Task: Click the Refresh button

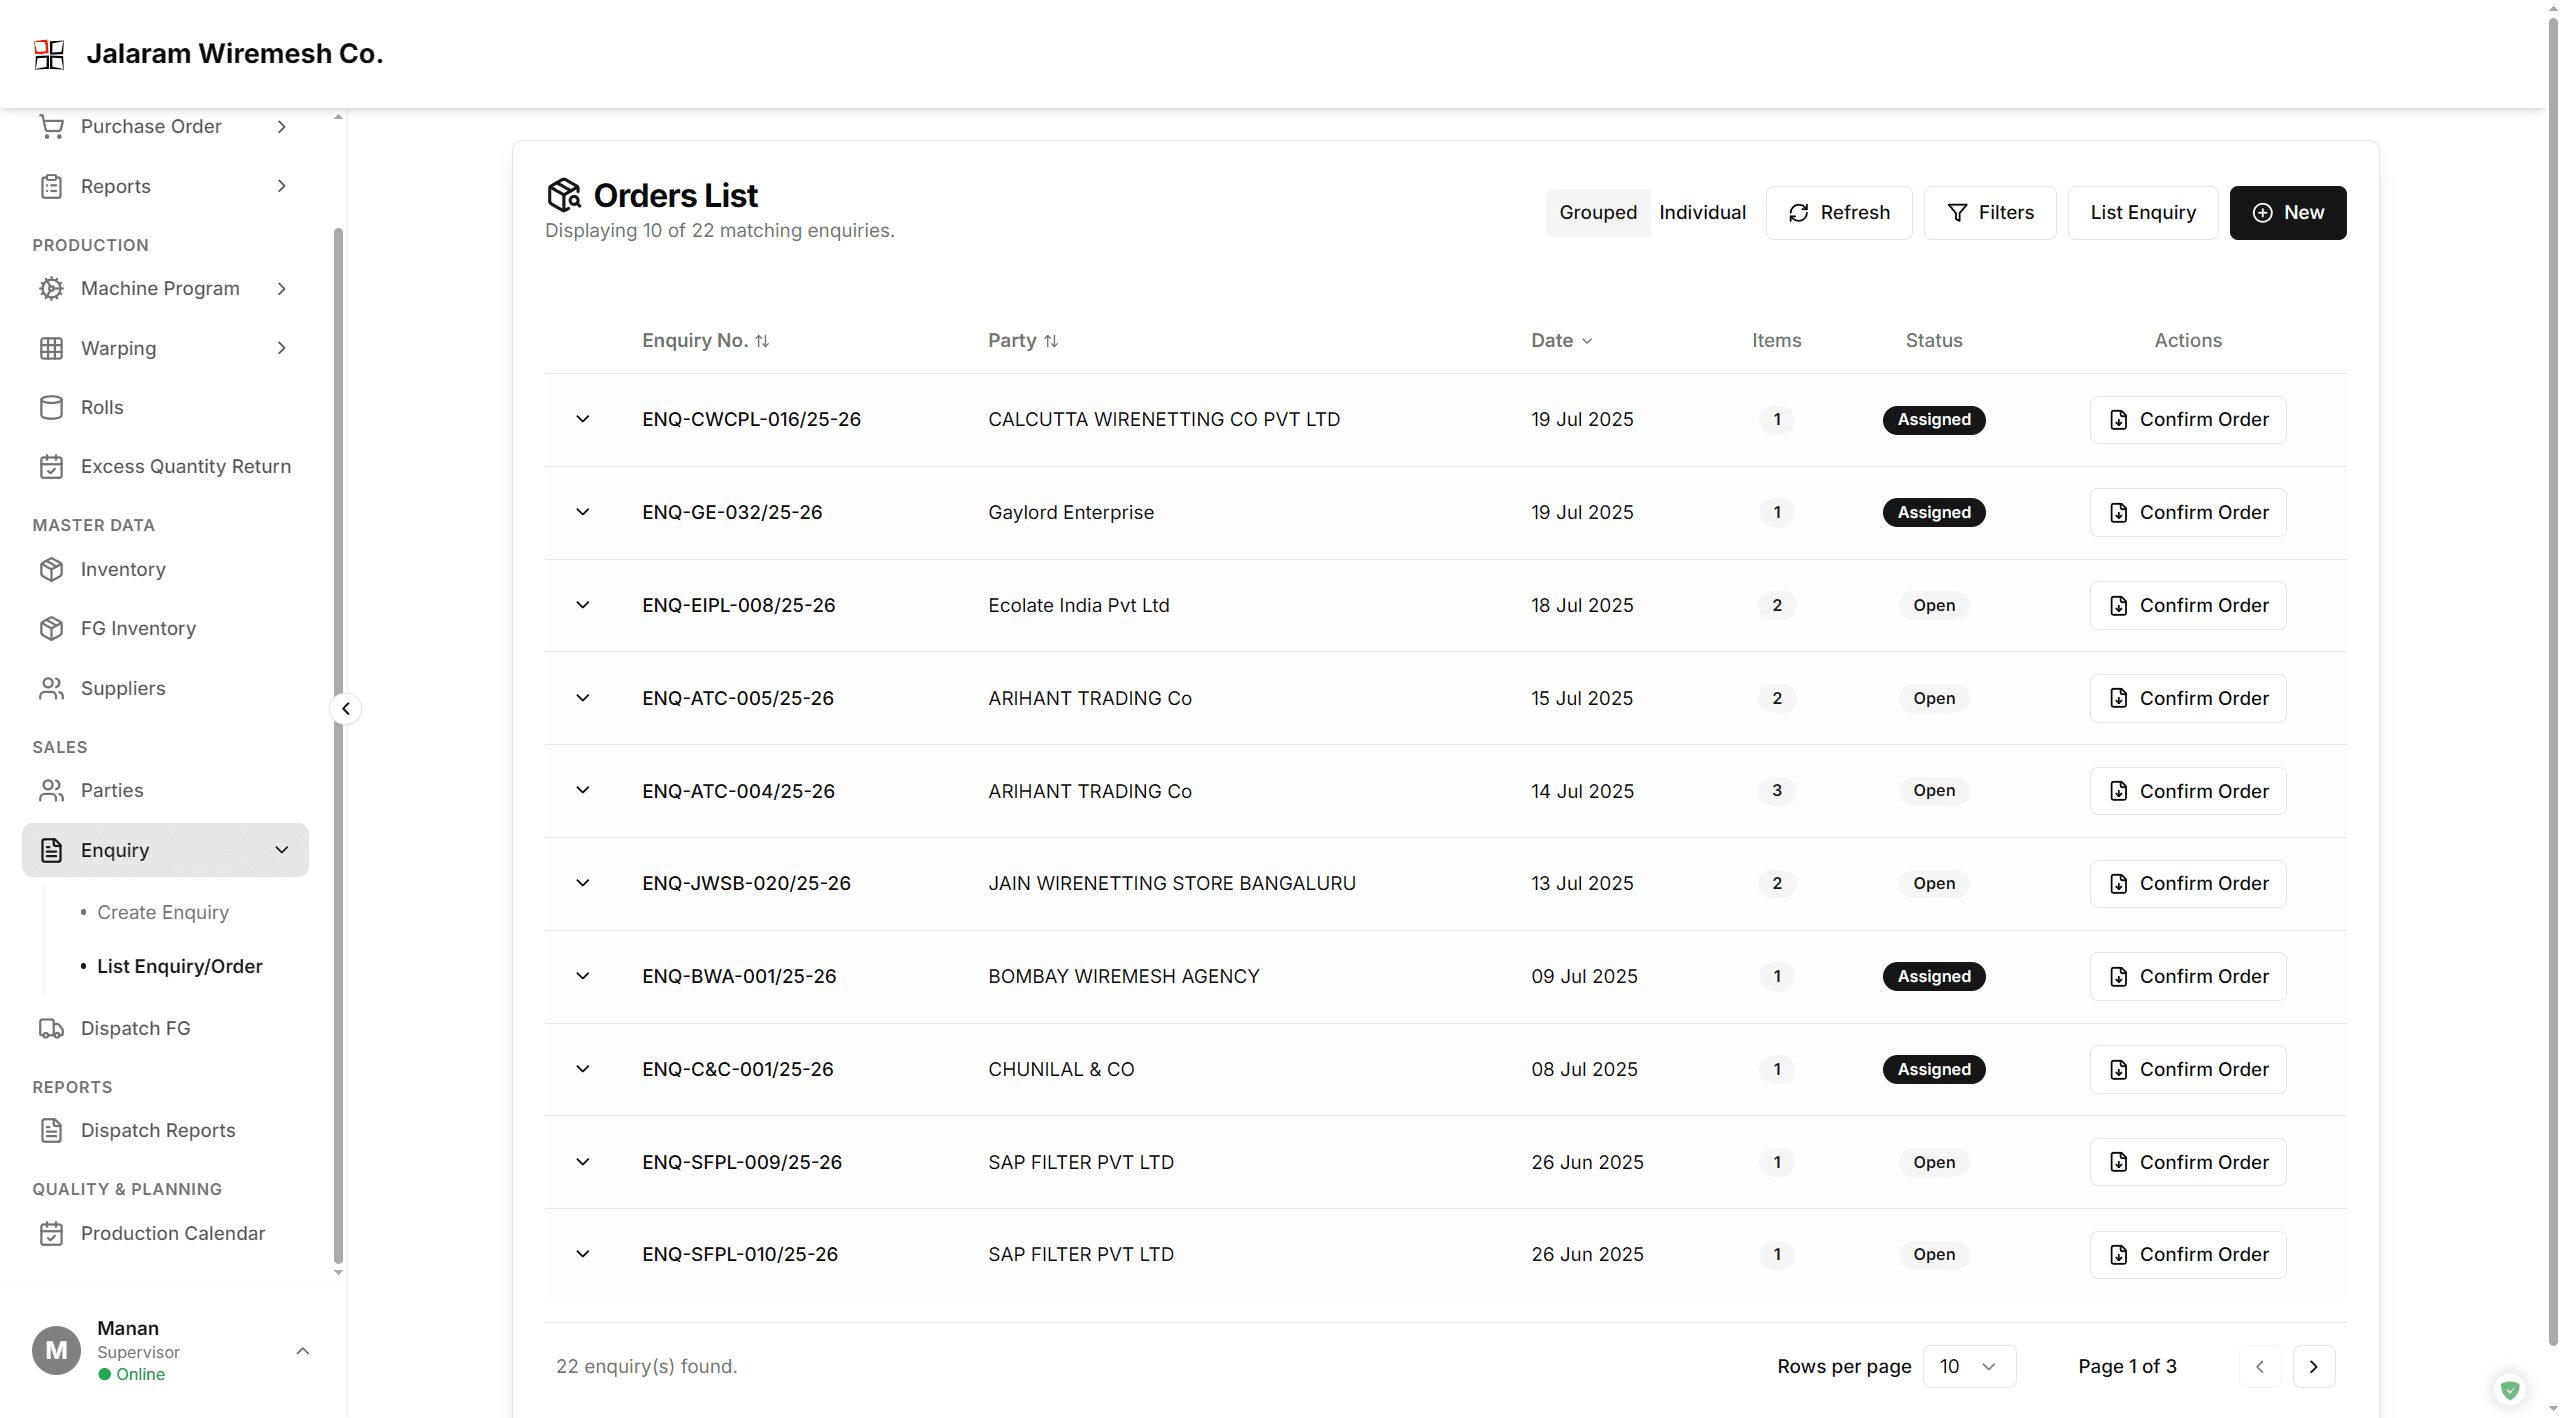Action: (1840, 212)
